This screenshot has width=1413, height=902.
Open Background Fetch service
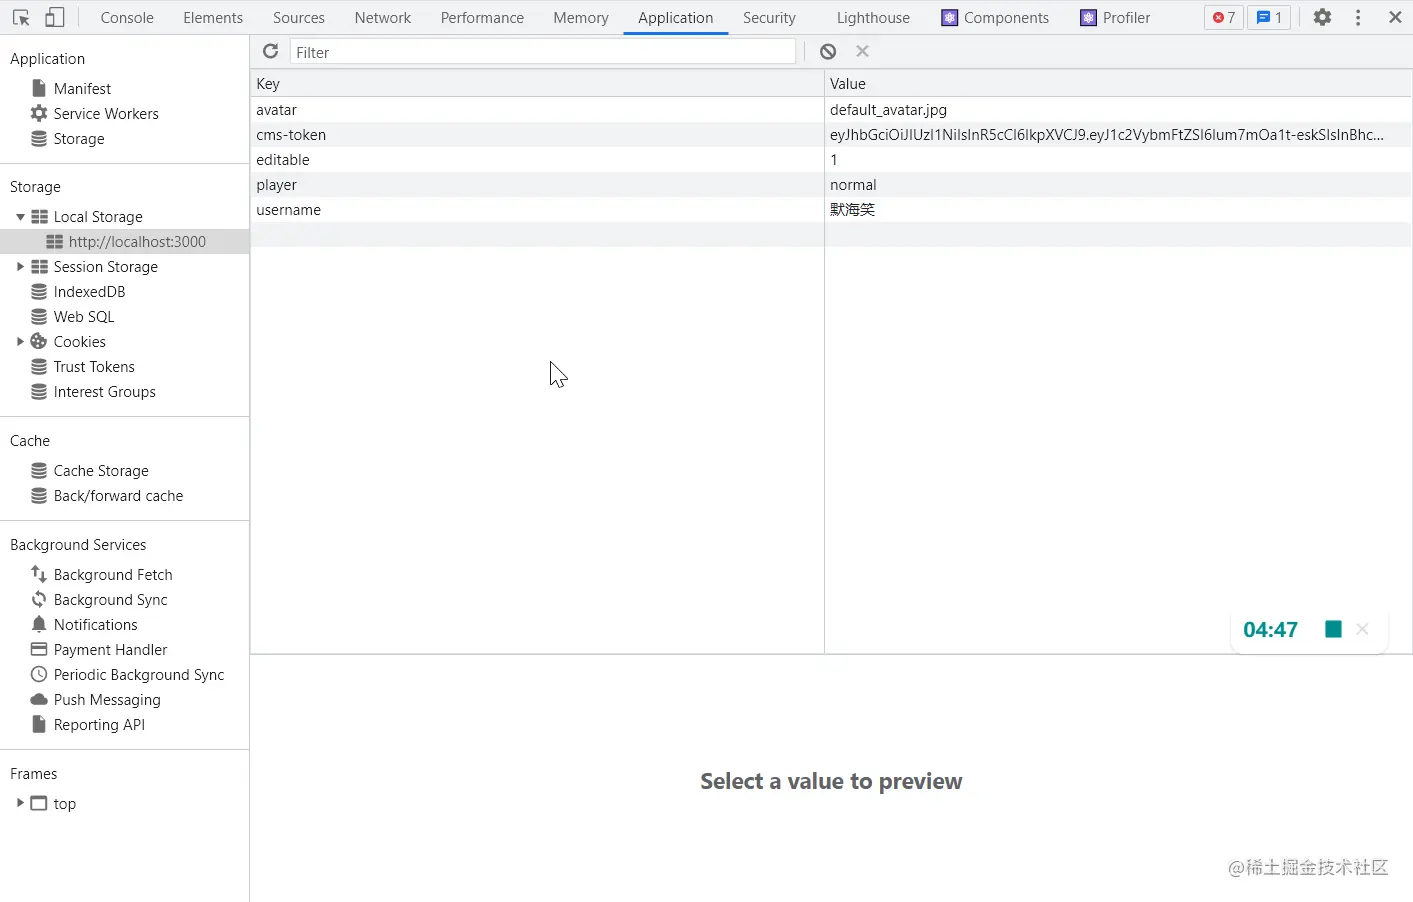(113, 574)
